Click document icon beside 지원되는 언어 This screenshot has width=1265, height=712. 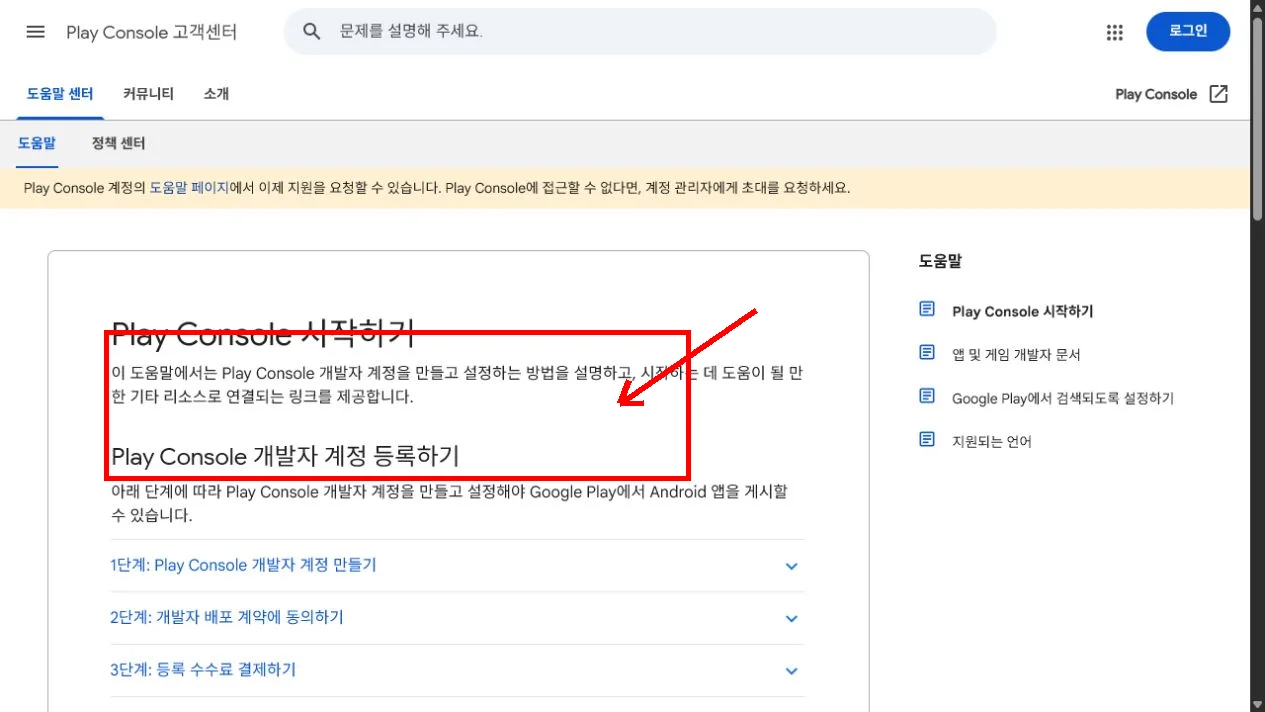[927, 439]
